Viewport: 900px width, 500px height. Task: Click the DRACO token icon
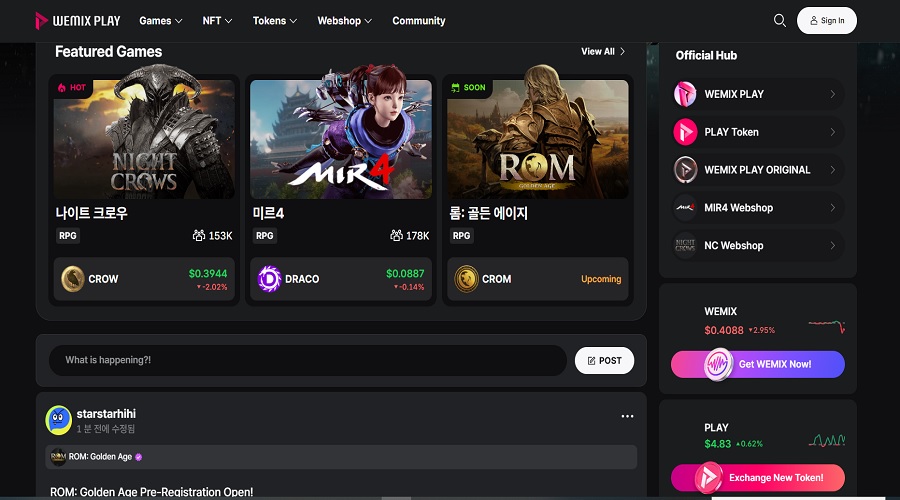(x=269, y=279)
